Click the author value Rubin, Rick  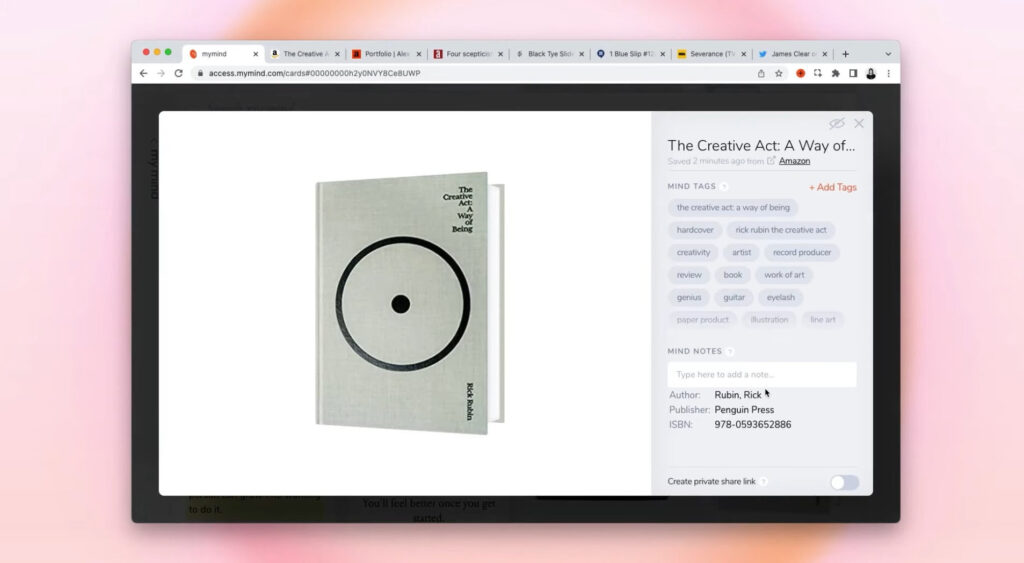coord(737,395)
